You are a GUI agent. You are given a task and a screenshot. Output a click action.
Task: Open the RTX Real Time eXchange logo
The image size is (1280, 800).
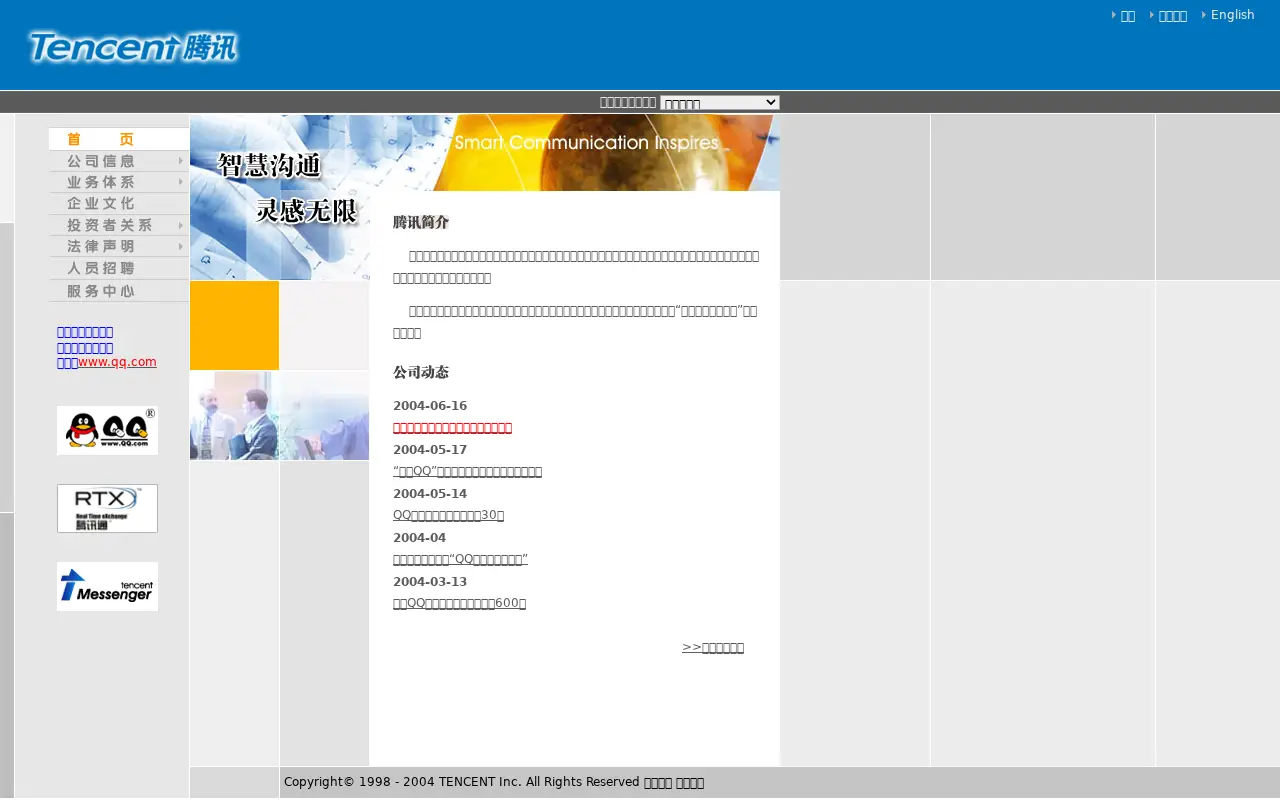(x=107, y=508)
